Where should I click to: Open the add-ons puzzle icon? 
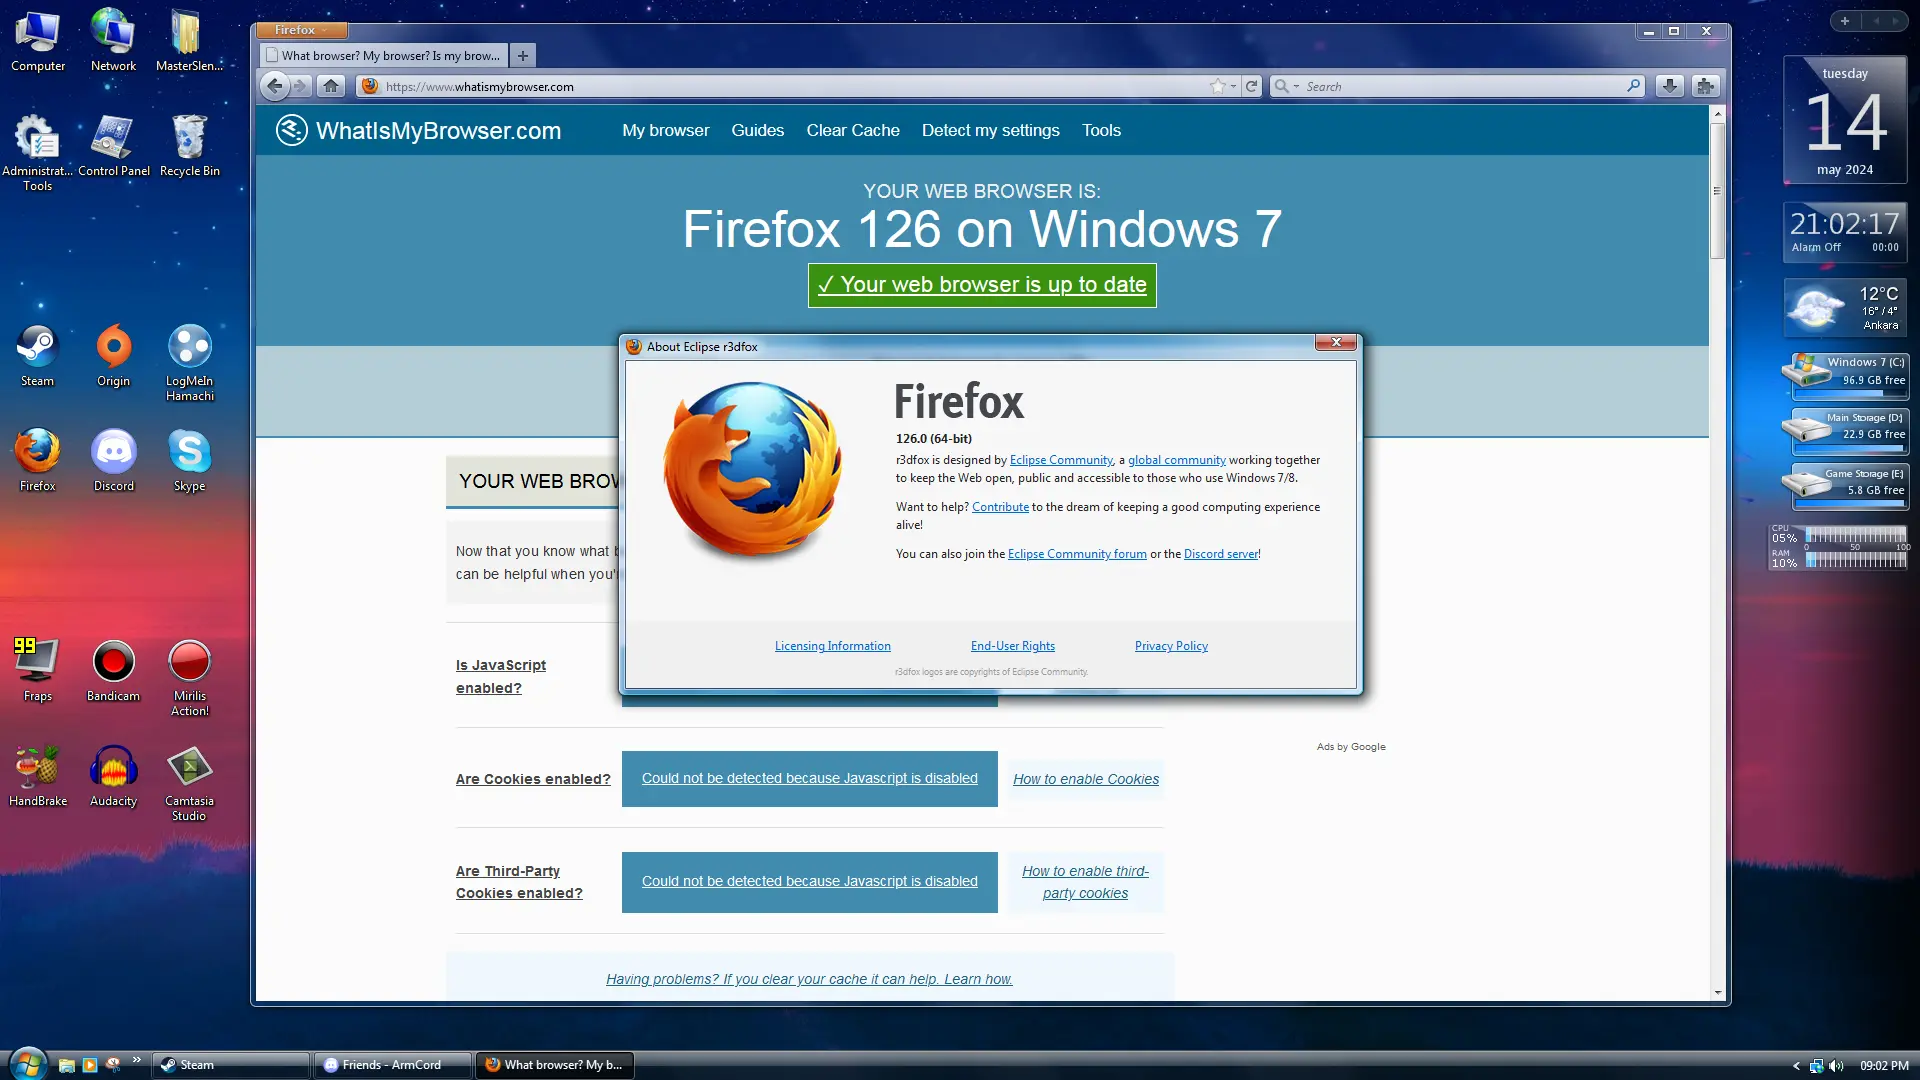(x=1706, y=86)
